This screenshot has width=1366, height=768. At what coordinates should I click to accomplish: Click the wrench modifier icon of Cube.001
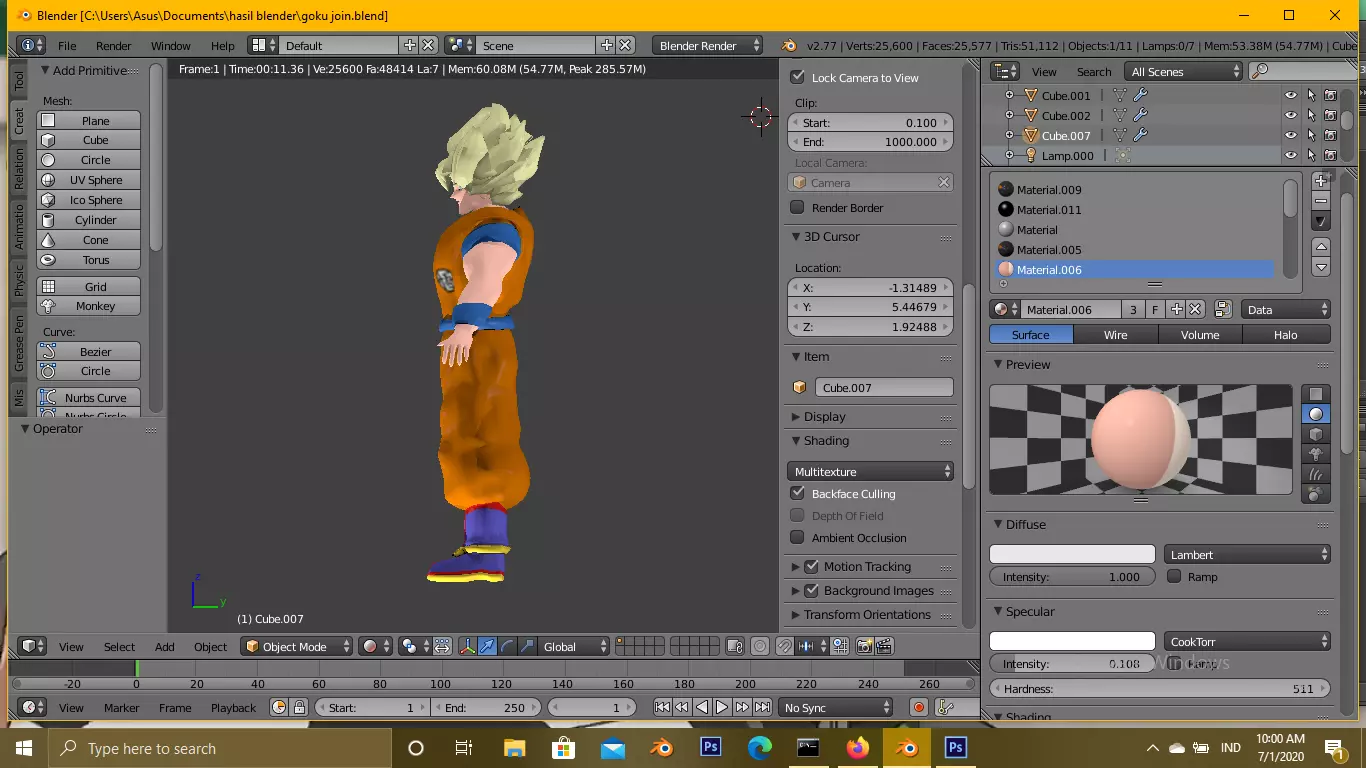coord(1140,96)
